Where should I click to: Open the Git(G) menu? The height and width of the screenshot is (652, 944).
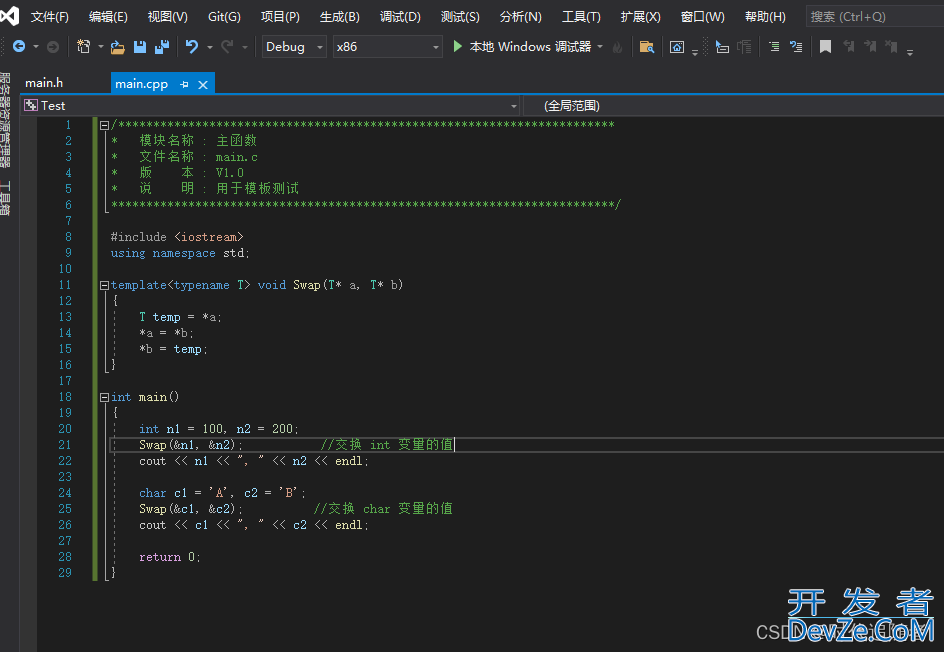click(x=225, y=16)
